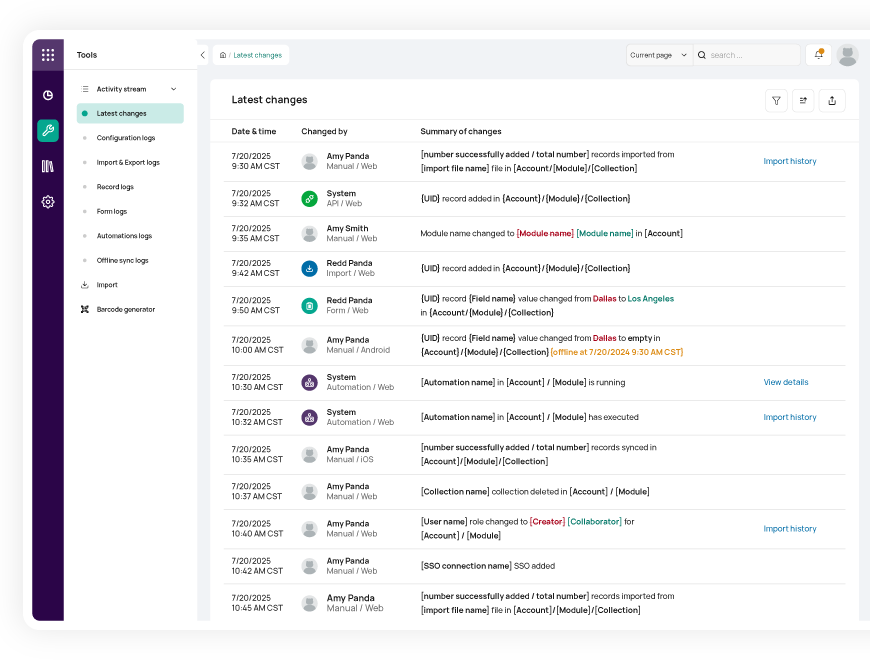
Task: Select Latest changes in the Tools menu
Action: [130, 113]
